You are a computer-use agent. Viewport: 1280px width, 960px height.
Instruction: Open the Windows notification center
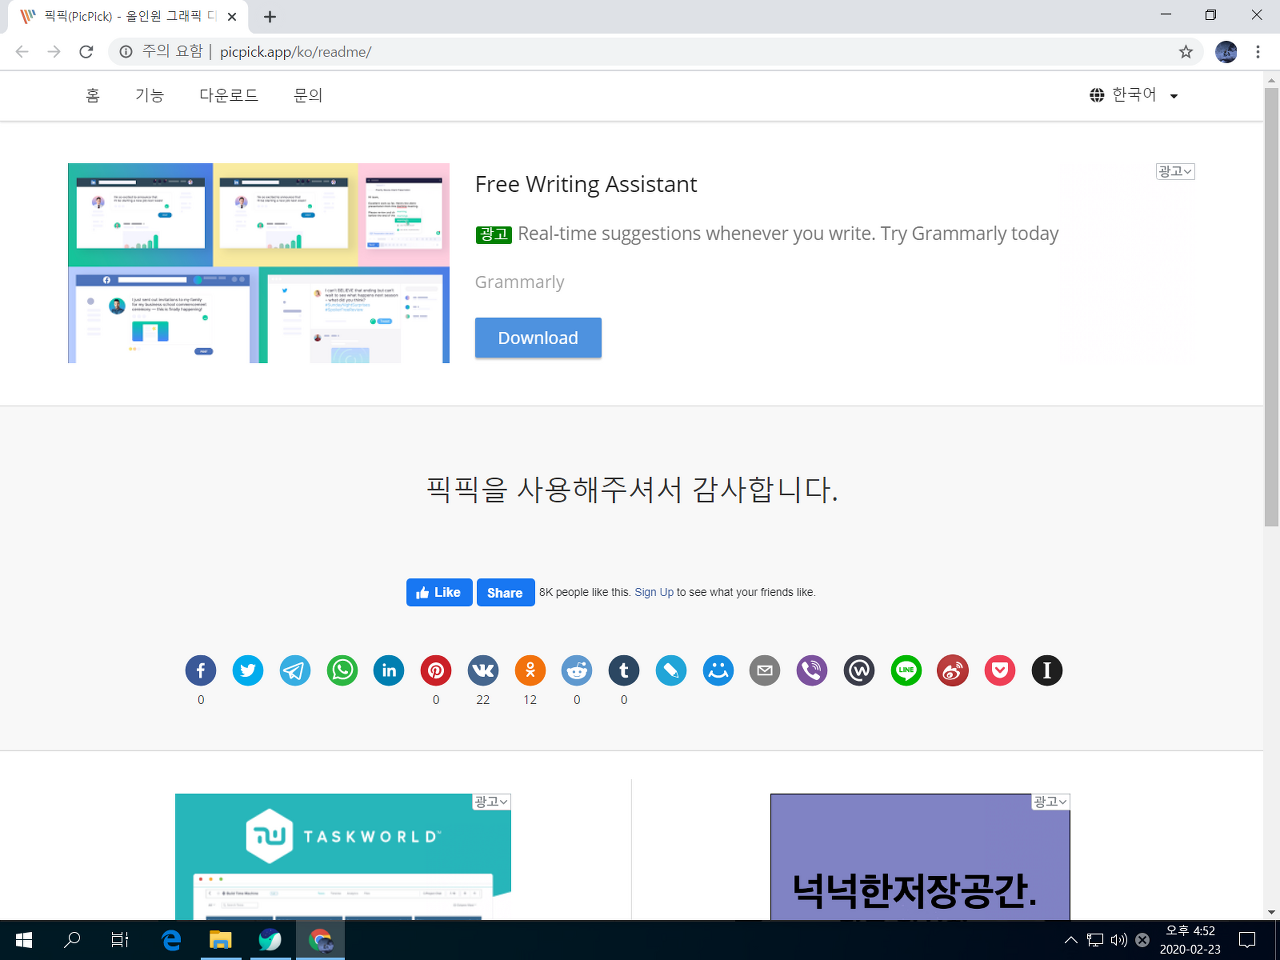pyautogui.click(x=1247, y=940)
